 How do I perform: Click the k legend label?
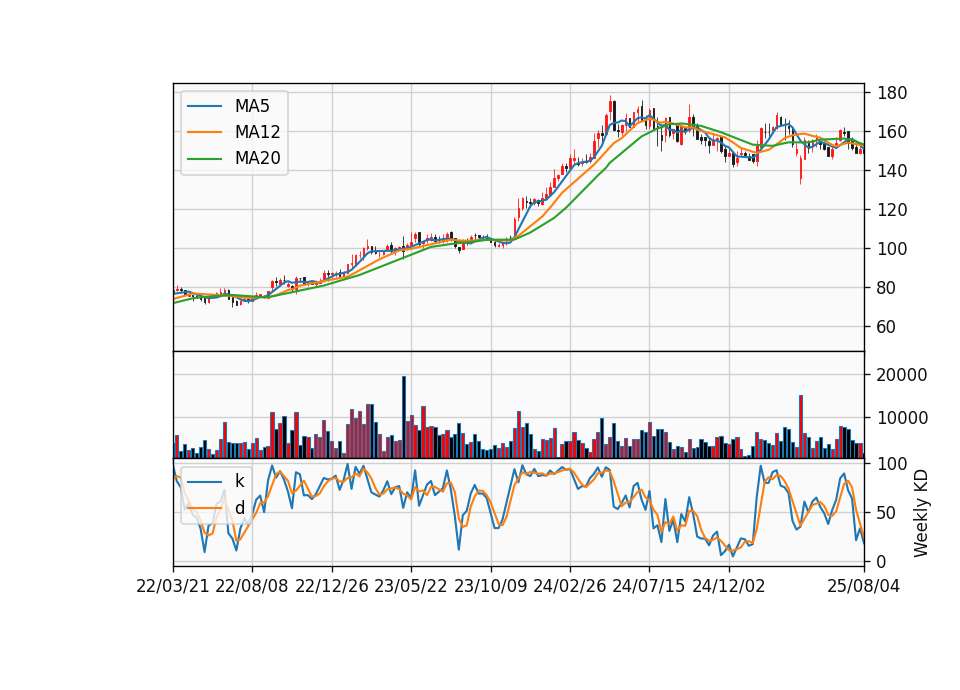tap(239, 481)
